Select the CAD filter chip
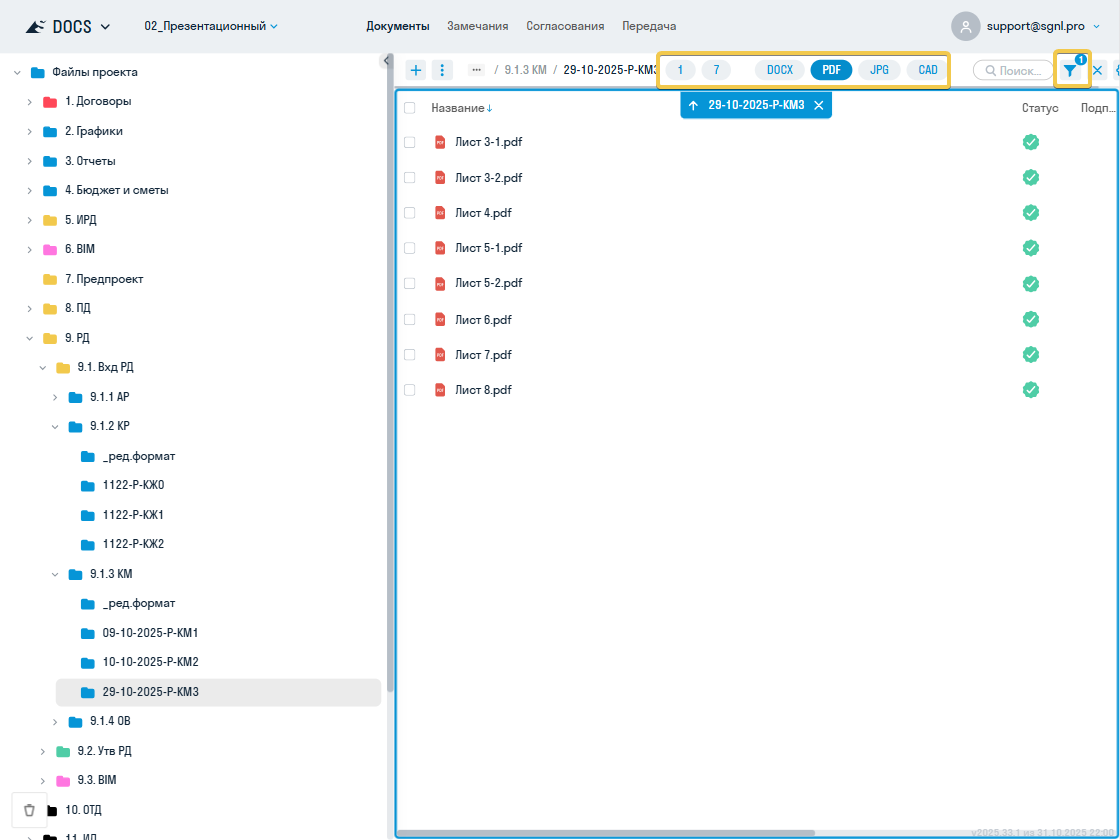The height and width of the screenshot is (840, 1120). coord(928,70)
